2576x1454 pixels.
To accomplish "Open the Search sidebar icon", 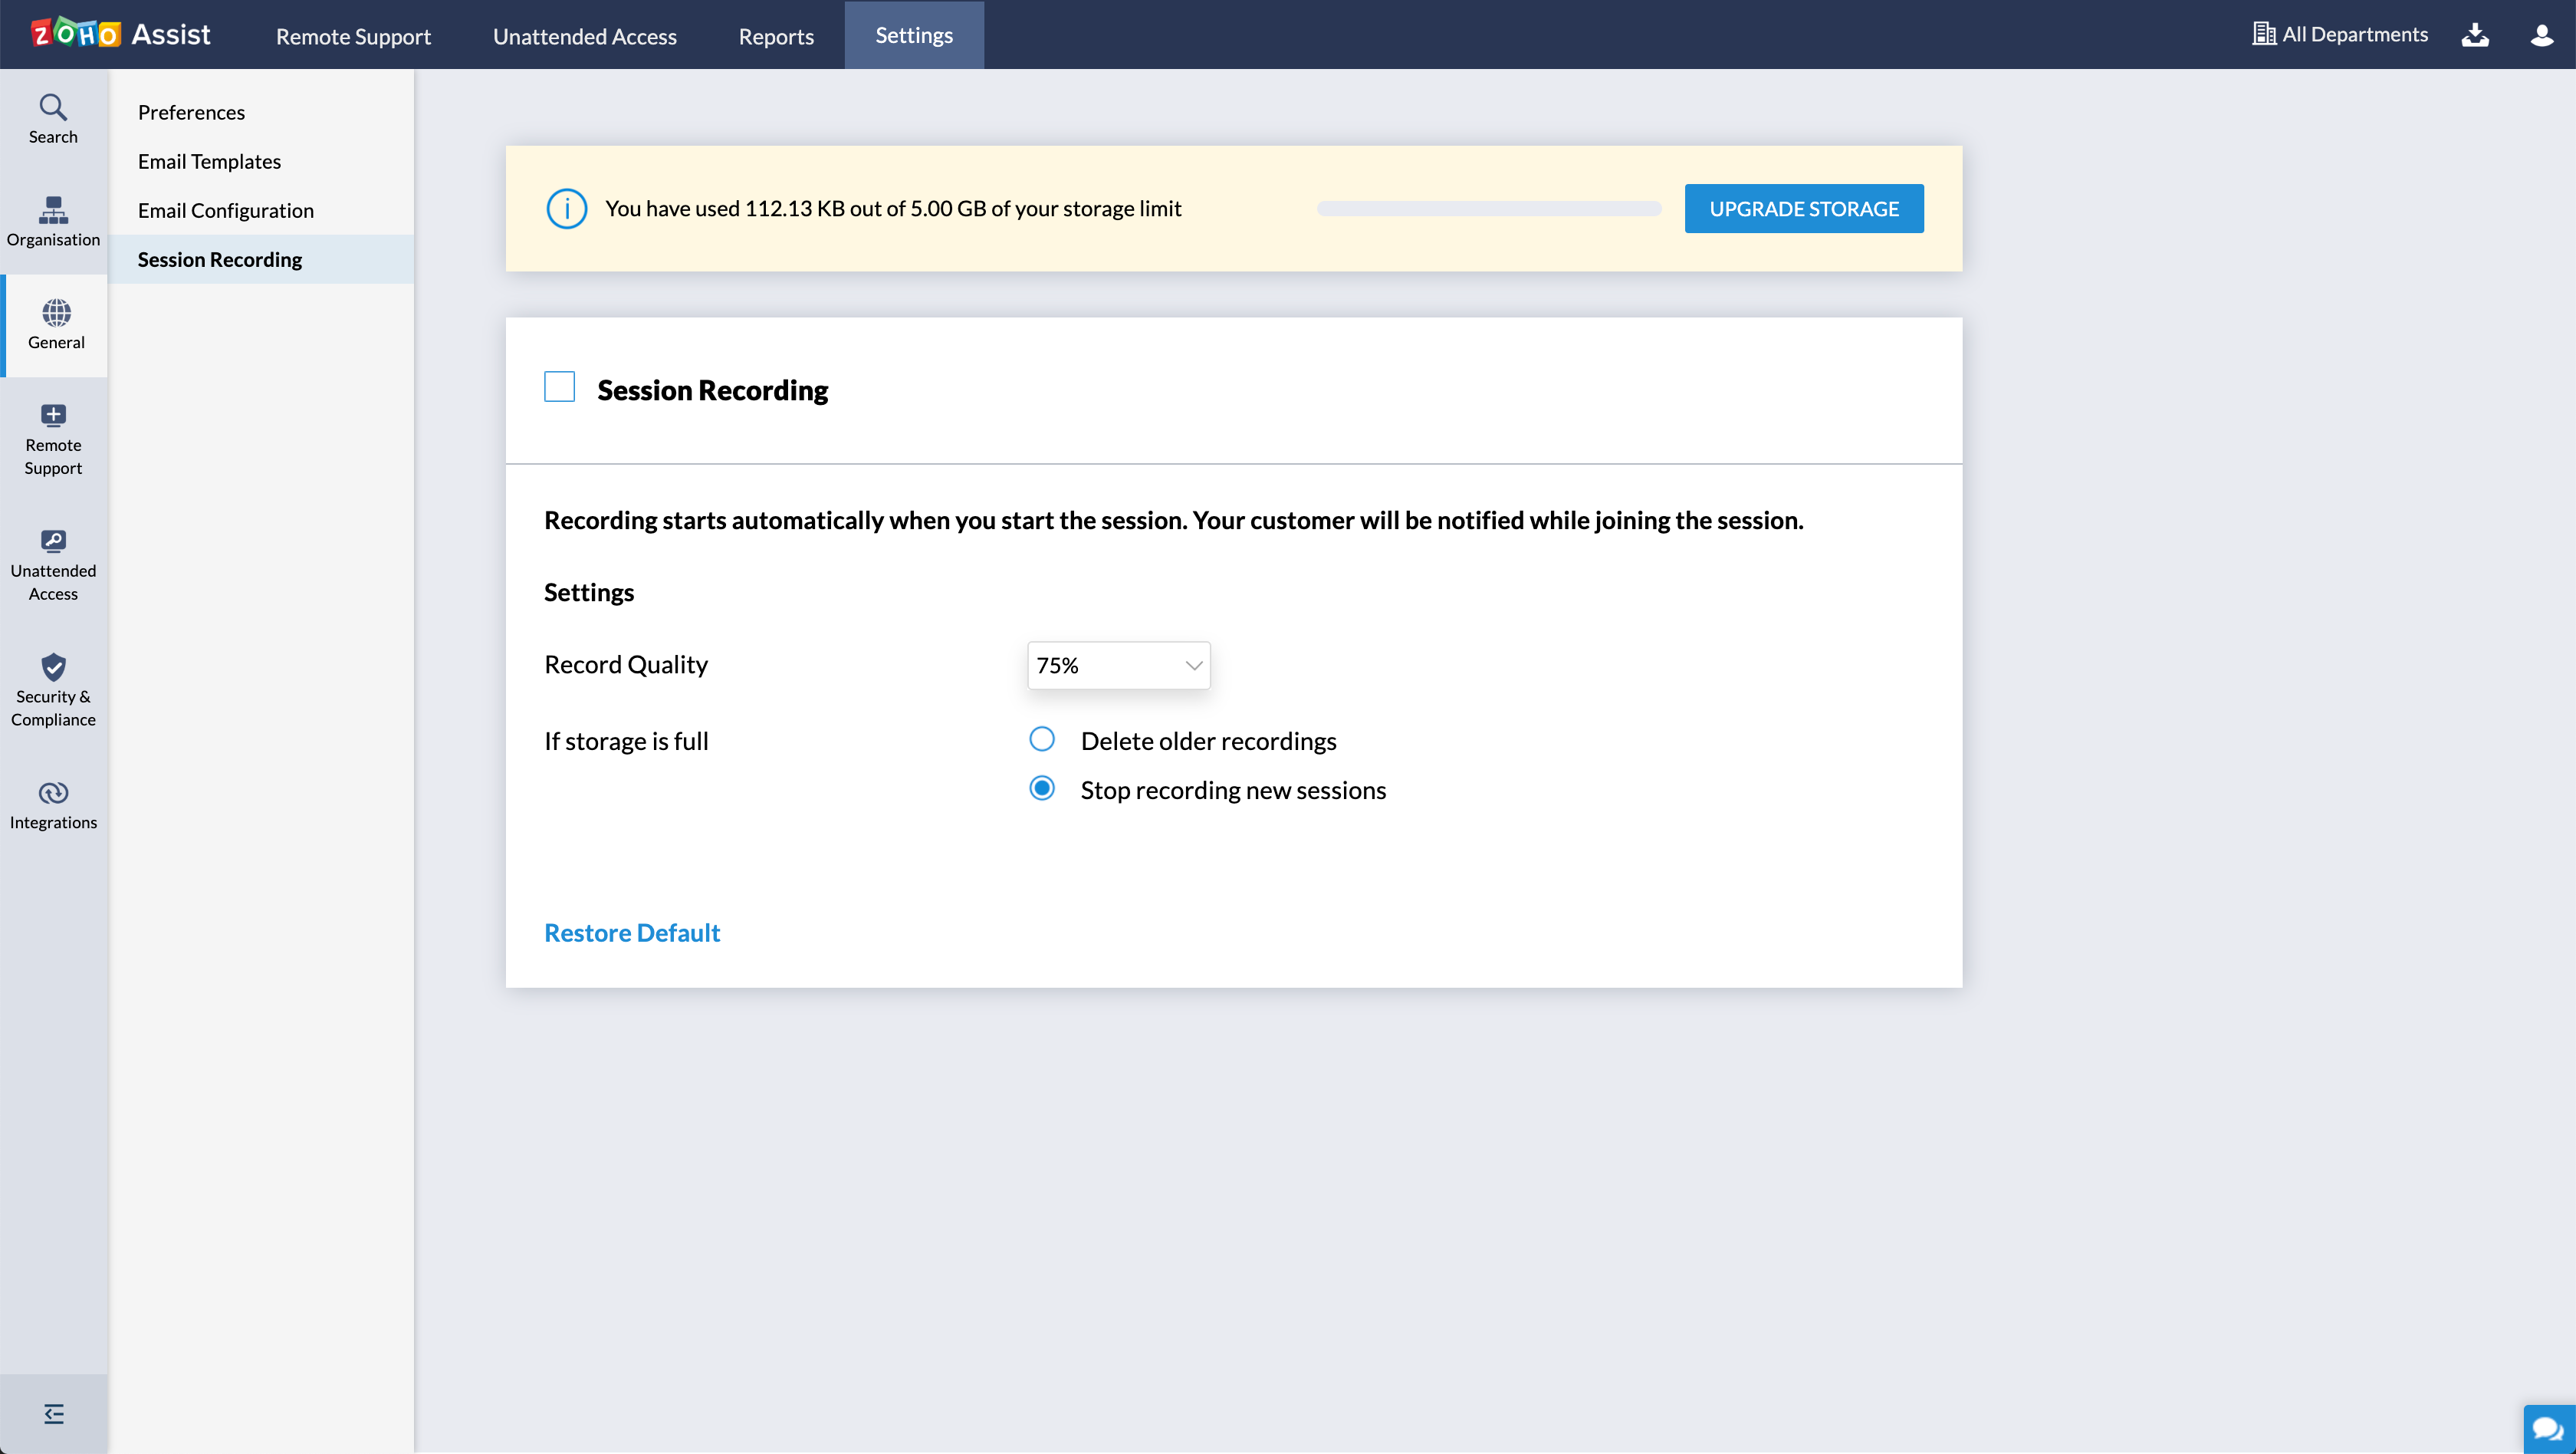I will point(53,119).
